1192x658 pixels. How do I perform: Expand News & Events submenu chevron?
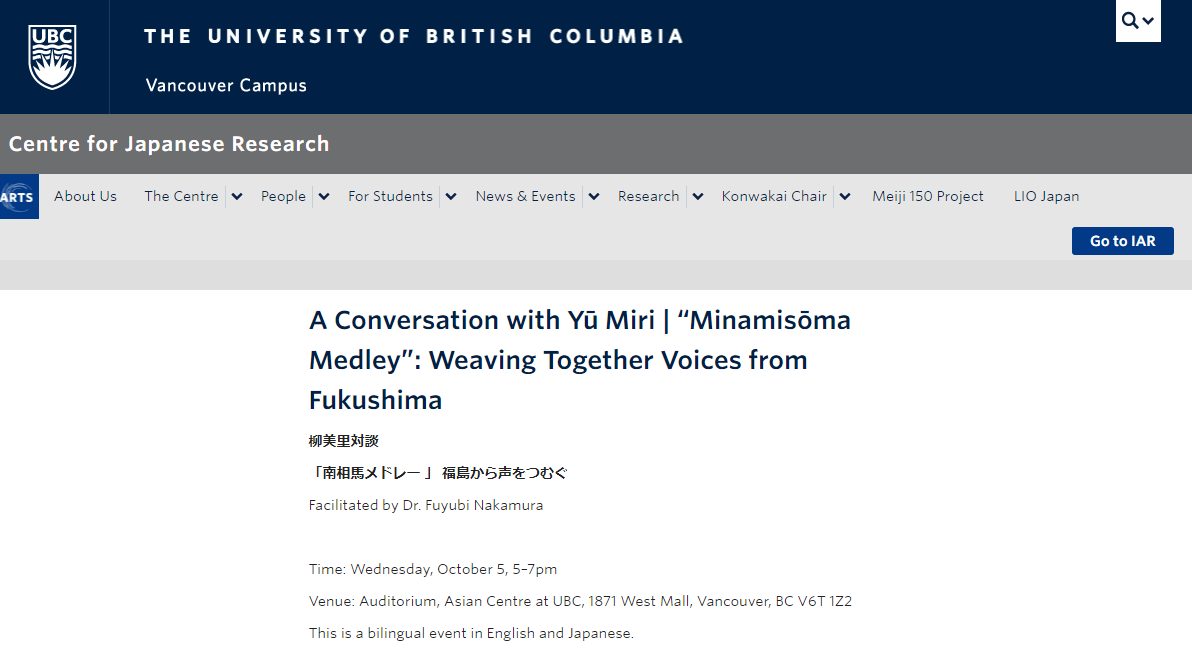(594, 197)
